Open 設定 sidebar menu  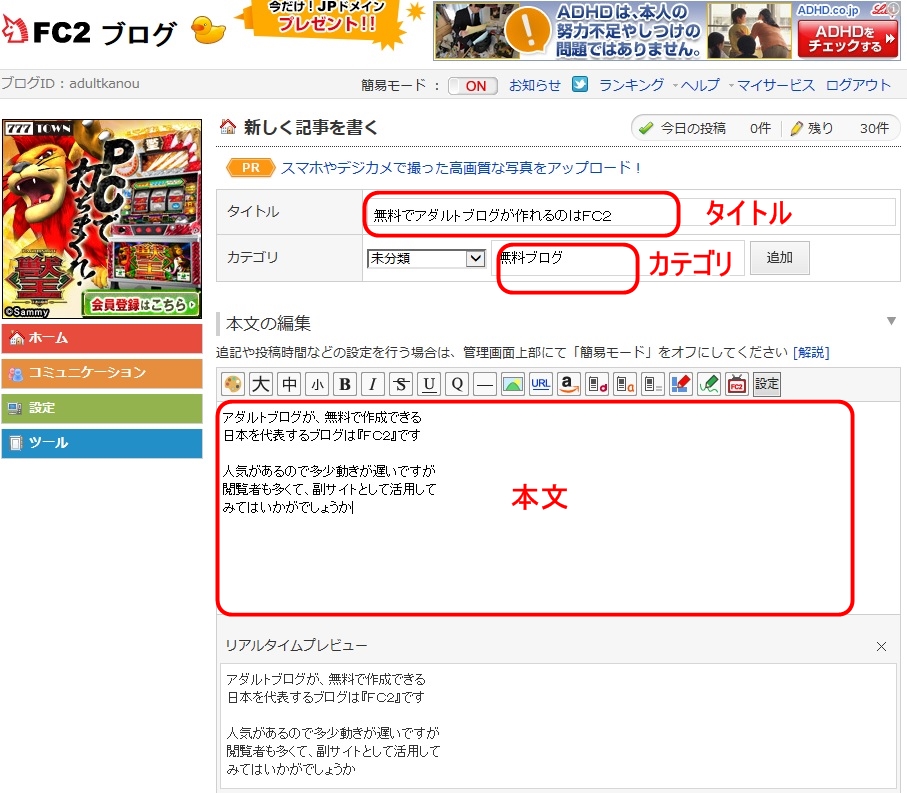tap(102, 408)
